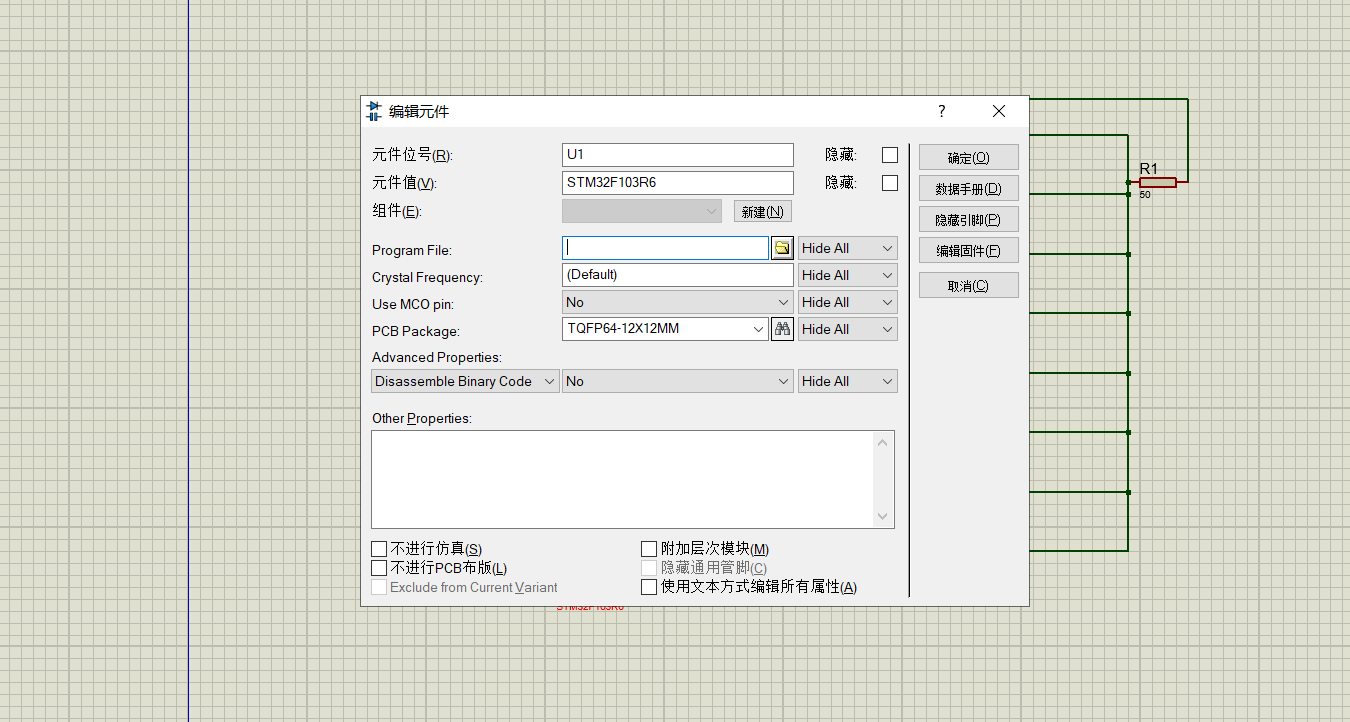The height and width of the screenshot is (722, 1350).
Task: Expand Advanced Properties value No dropdown
Action: (678, 381)
